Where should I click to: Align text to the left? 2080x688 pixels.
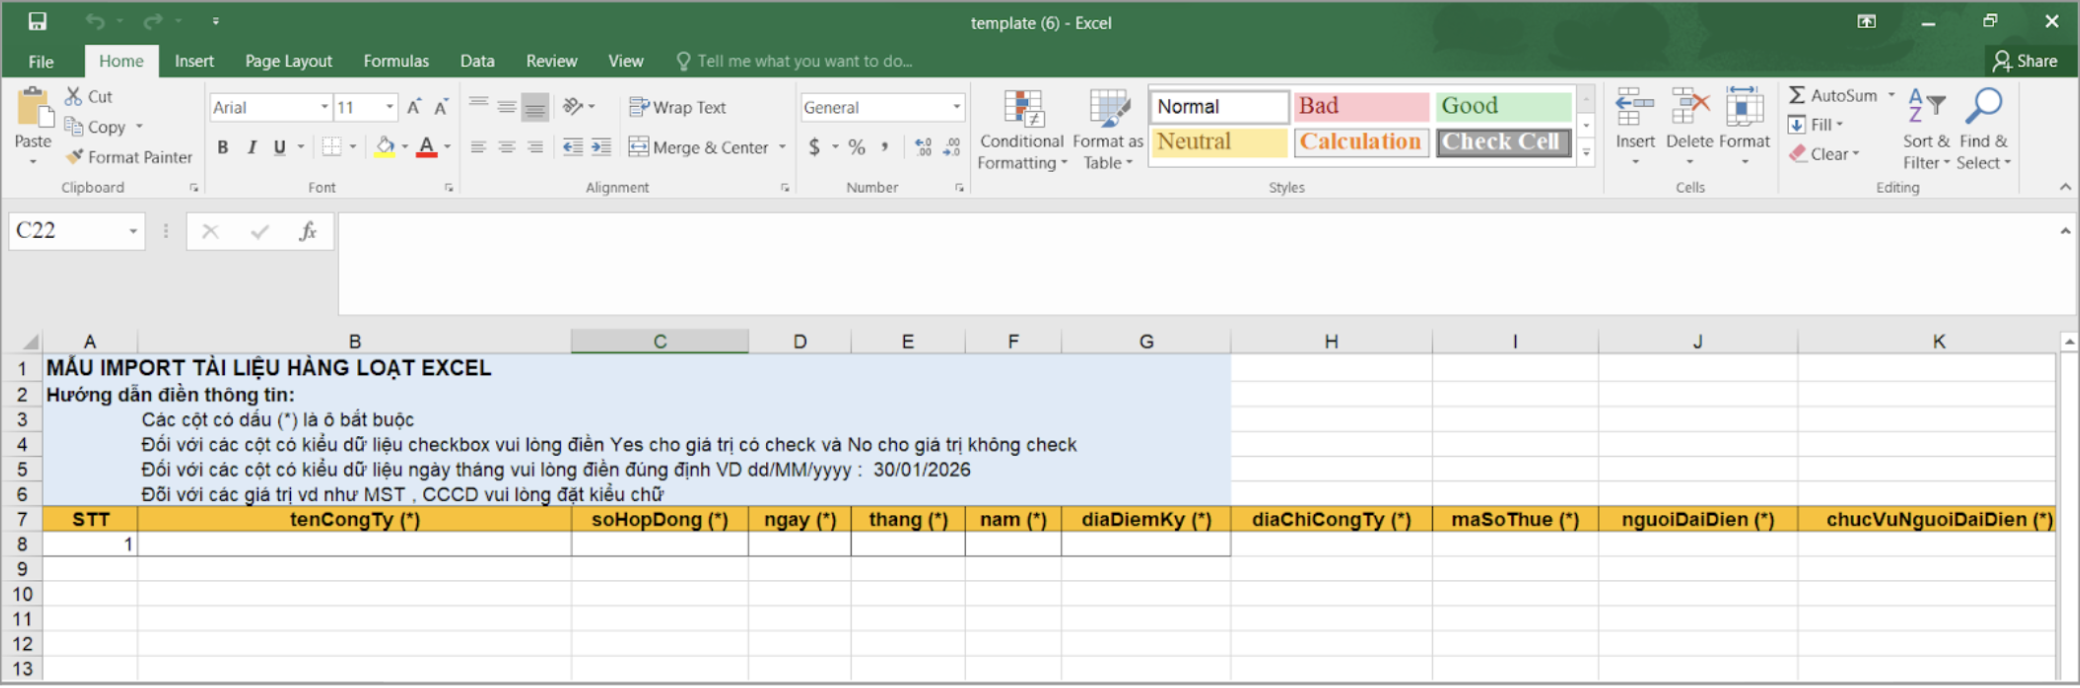point(479,147)
